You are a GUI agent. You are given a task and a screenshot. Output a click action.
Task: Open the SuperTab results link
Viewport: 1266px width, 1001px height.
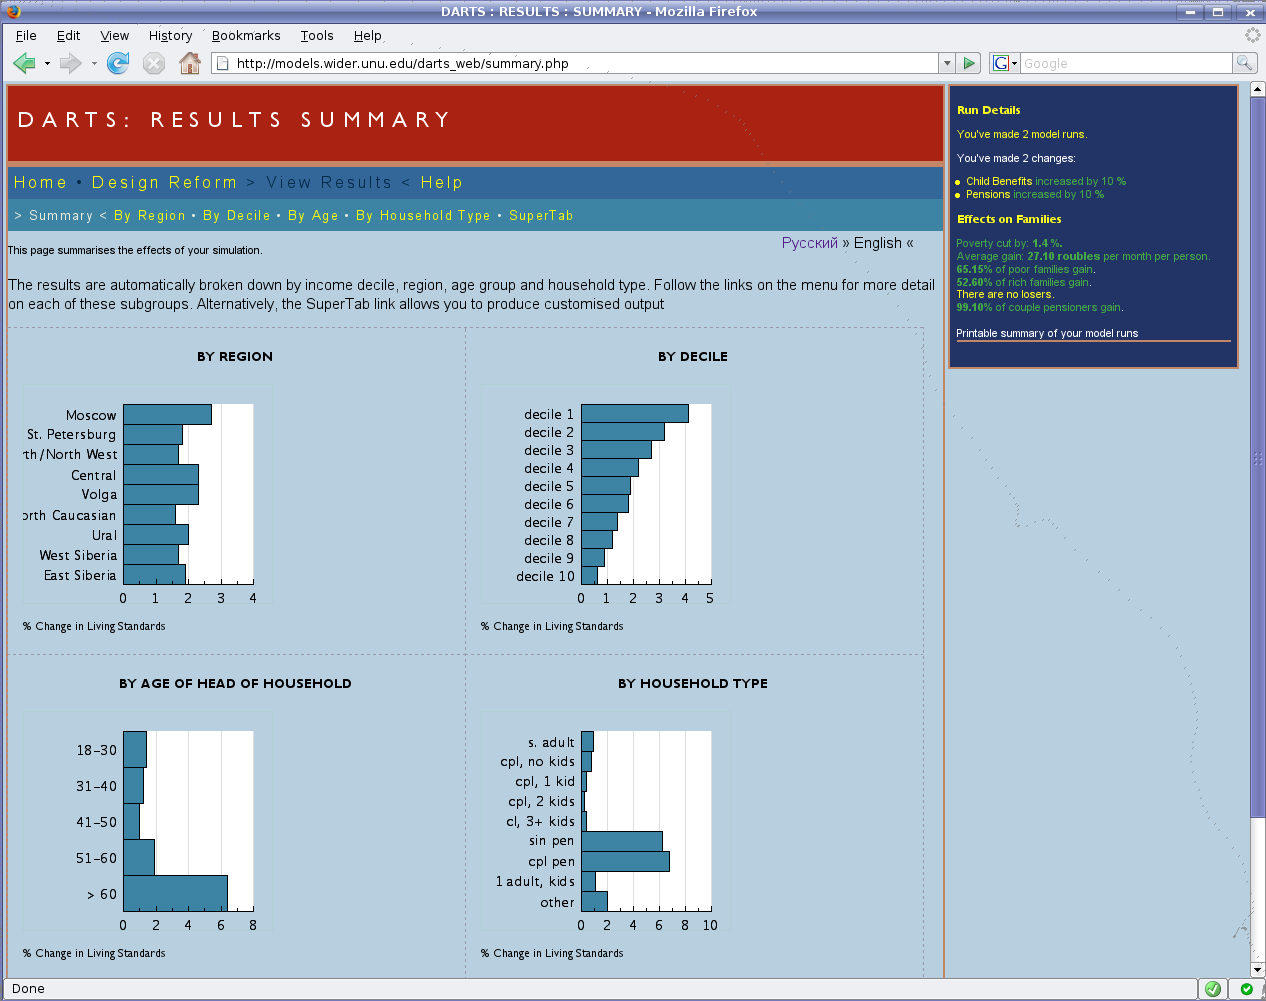pos(540,216)
